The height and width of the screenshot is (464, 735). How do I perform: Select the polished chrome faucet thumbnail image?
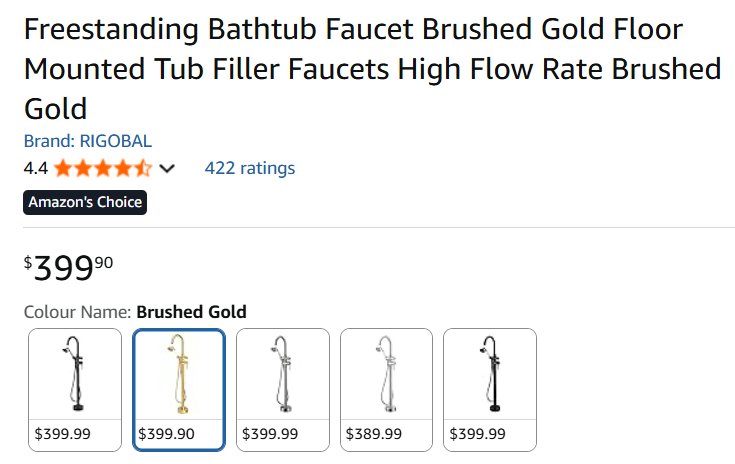[x=387, y=375]
